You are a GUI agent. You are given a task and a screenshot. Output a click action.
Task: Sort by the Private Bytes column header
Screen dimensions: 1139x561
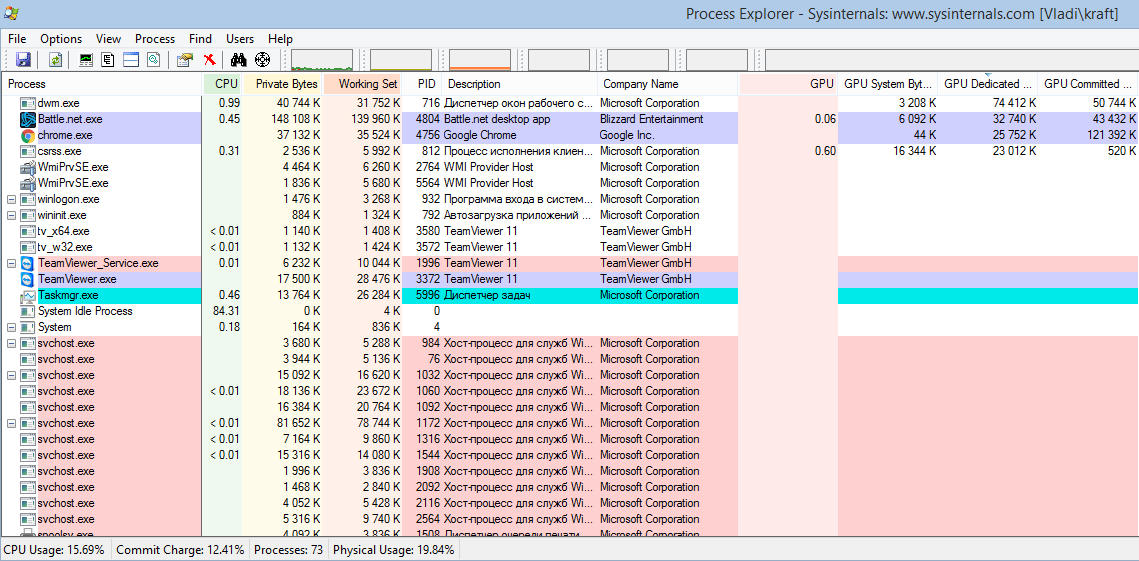(283, 84)
